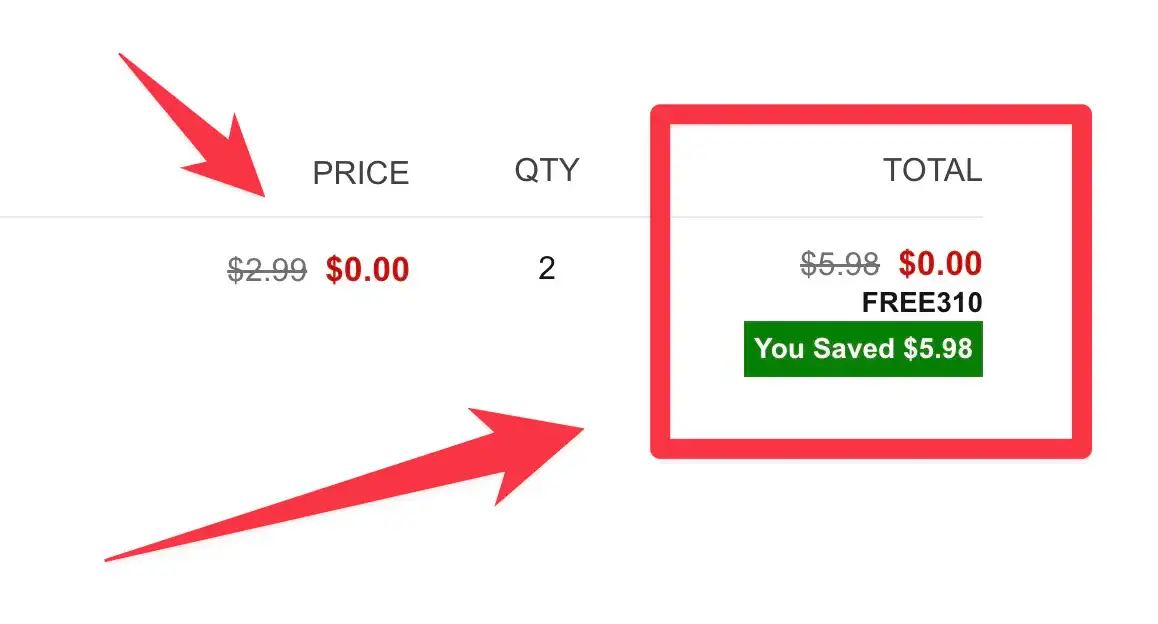Click the FREE310 promo code
The image size is (1158, 624).
922,303
